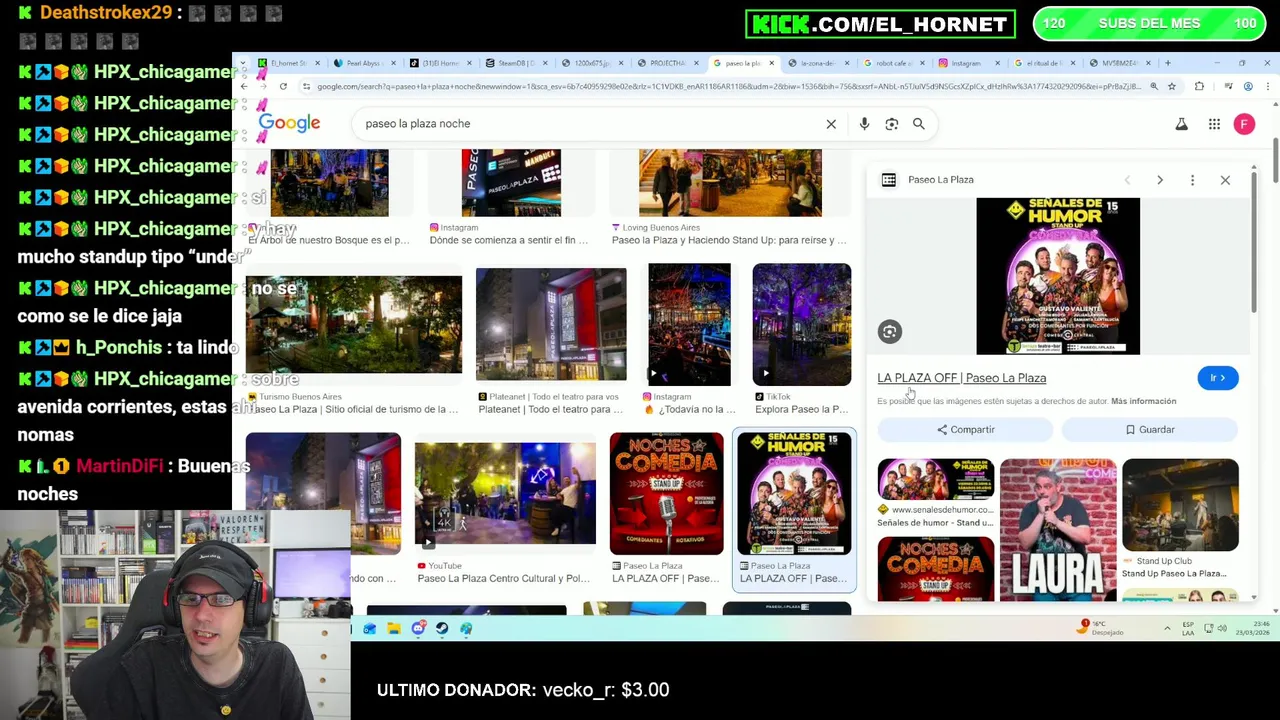Close the paseo la plaza tab

771,63
